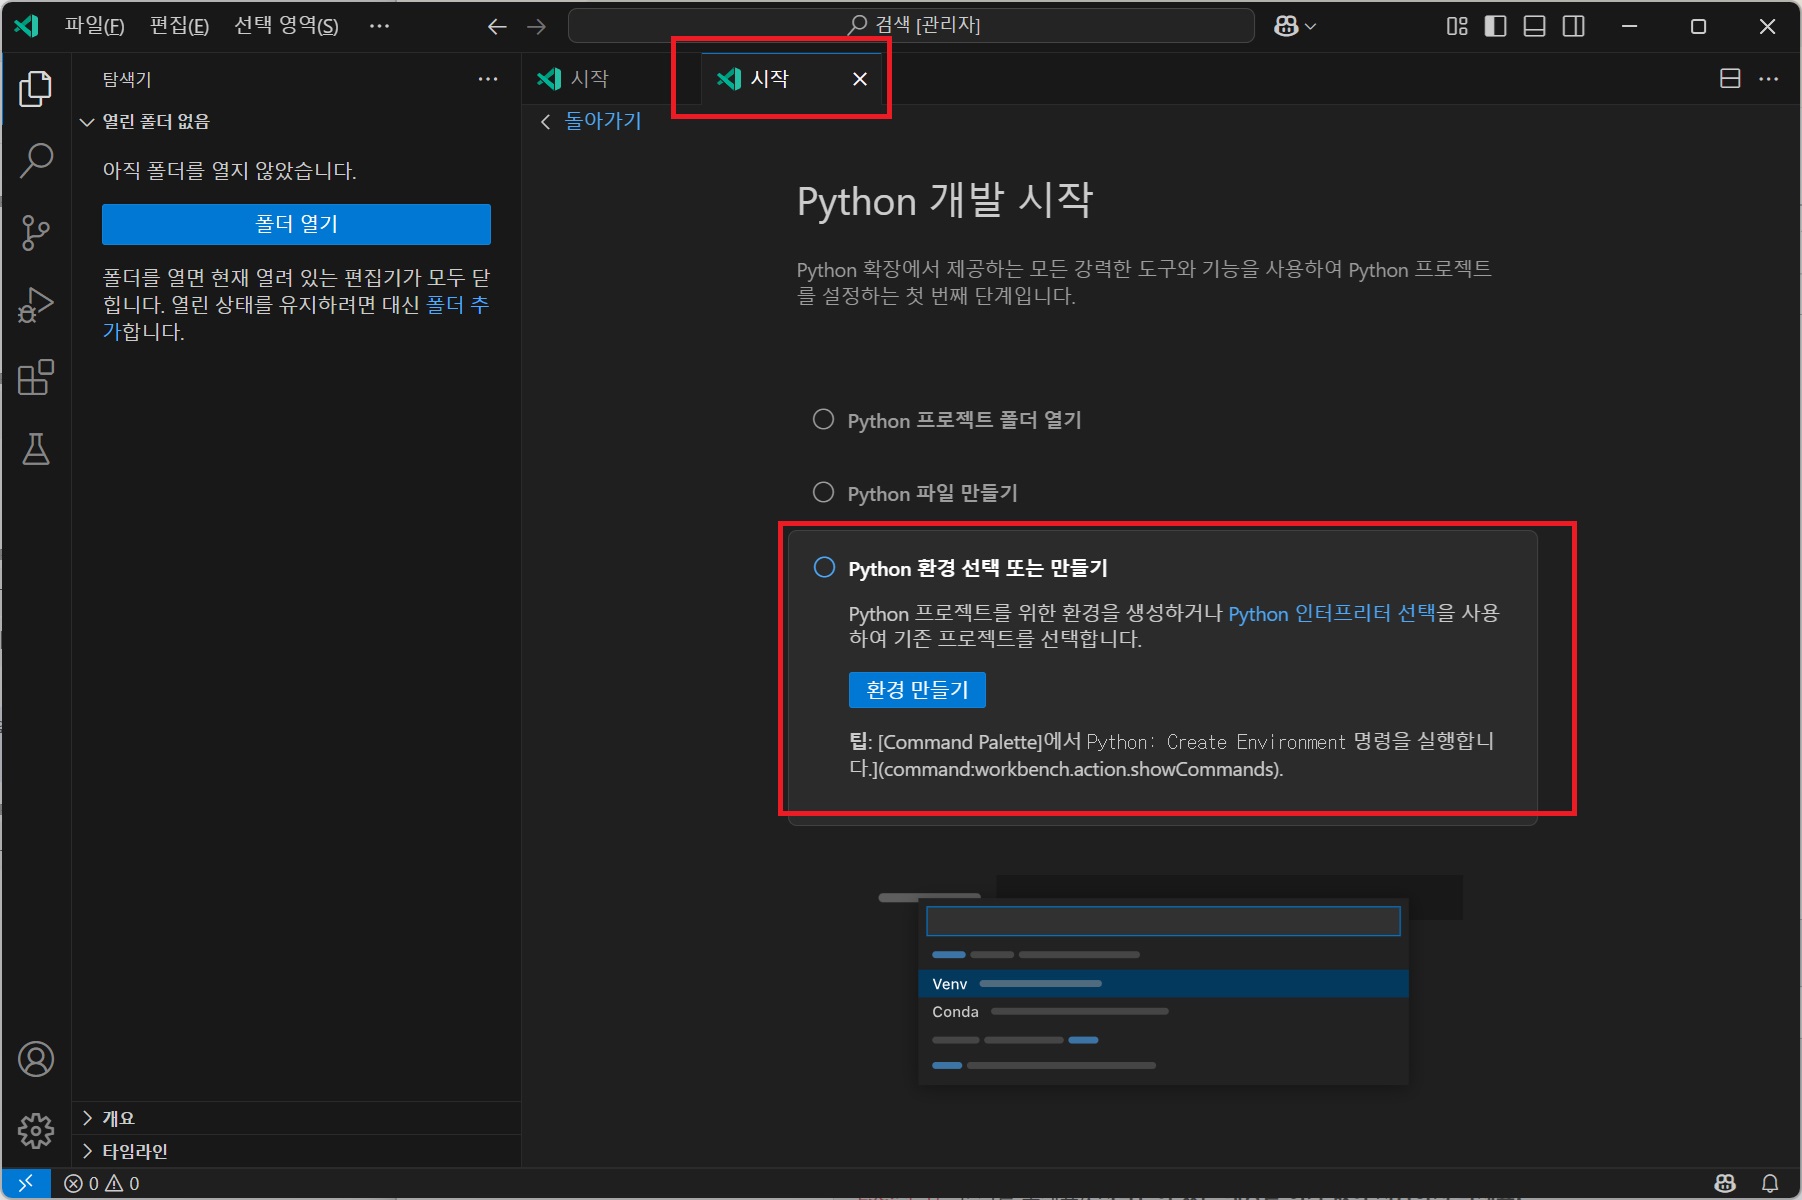Click the 검색 command center box

911,26
